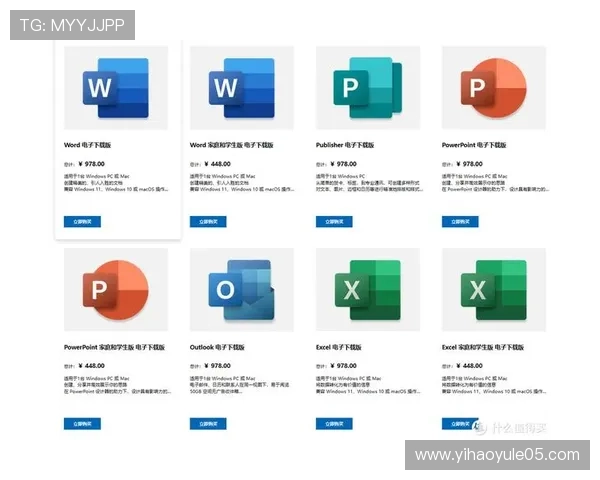Click the Excel 家庭和学生版 电子下载版 title
Image resolution: width=600 pixels, height=480 pixels.
coord(484,347)
